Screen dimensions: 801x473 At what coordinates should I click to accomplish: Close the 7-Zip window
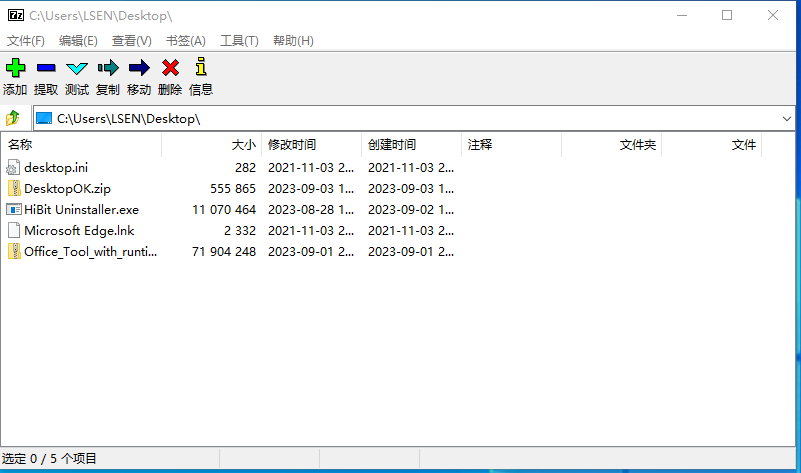pyautogui.click(x=772, y=15)
